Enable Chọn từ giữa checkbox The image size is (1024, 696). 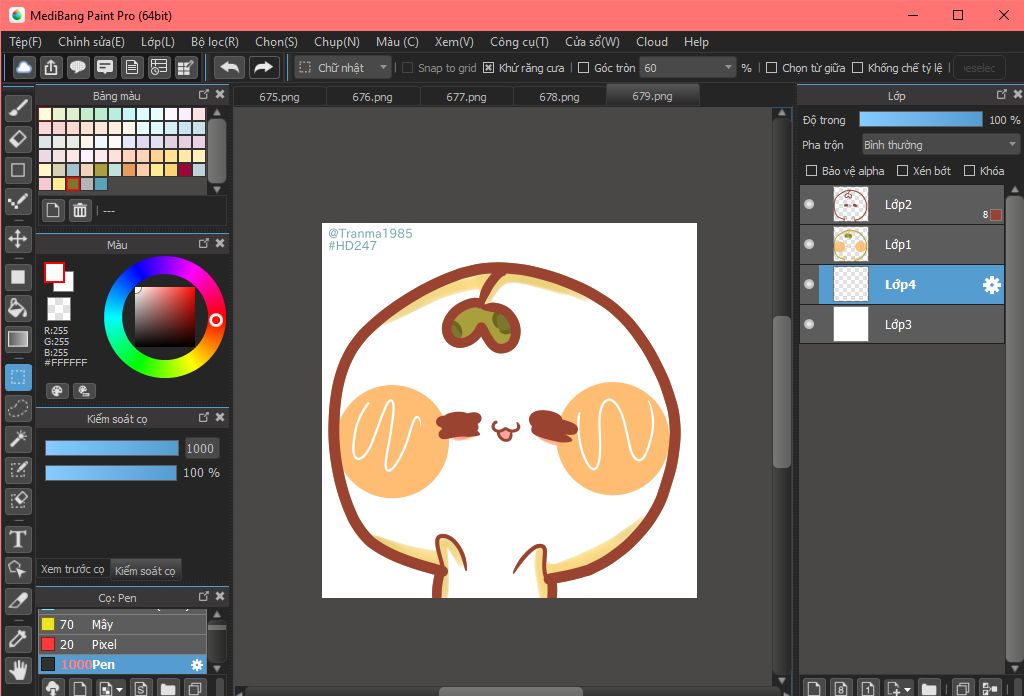coord(771,68)
